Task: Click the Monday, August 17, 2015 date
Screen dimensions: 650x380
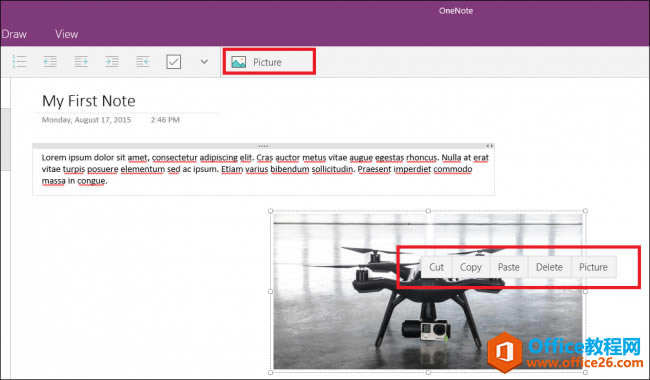Action: [86, 120]
